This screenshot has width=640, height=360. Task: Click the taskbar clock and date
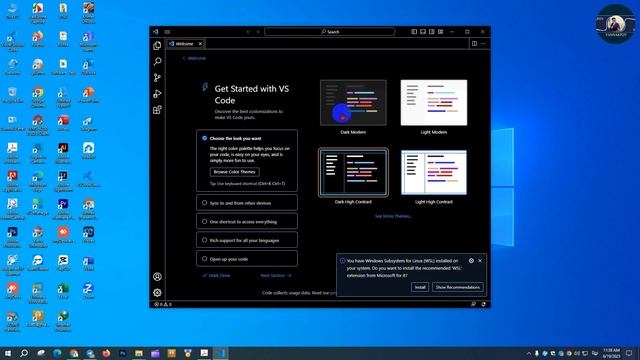(611, 353)
